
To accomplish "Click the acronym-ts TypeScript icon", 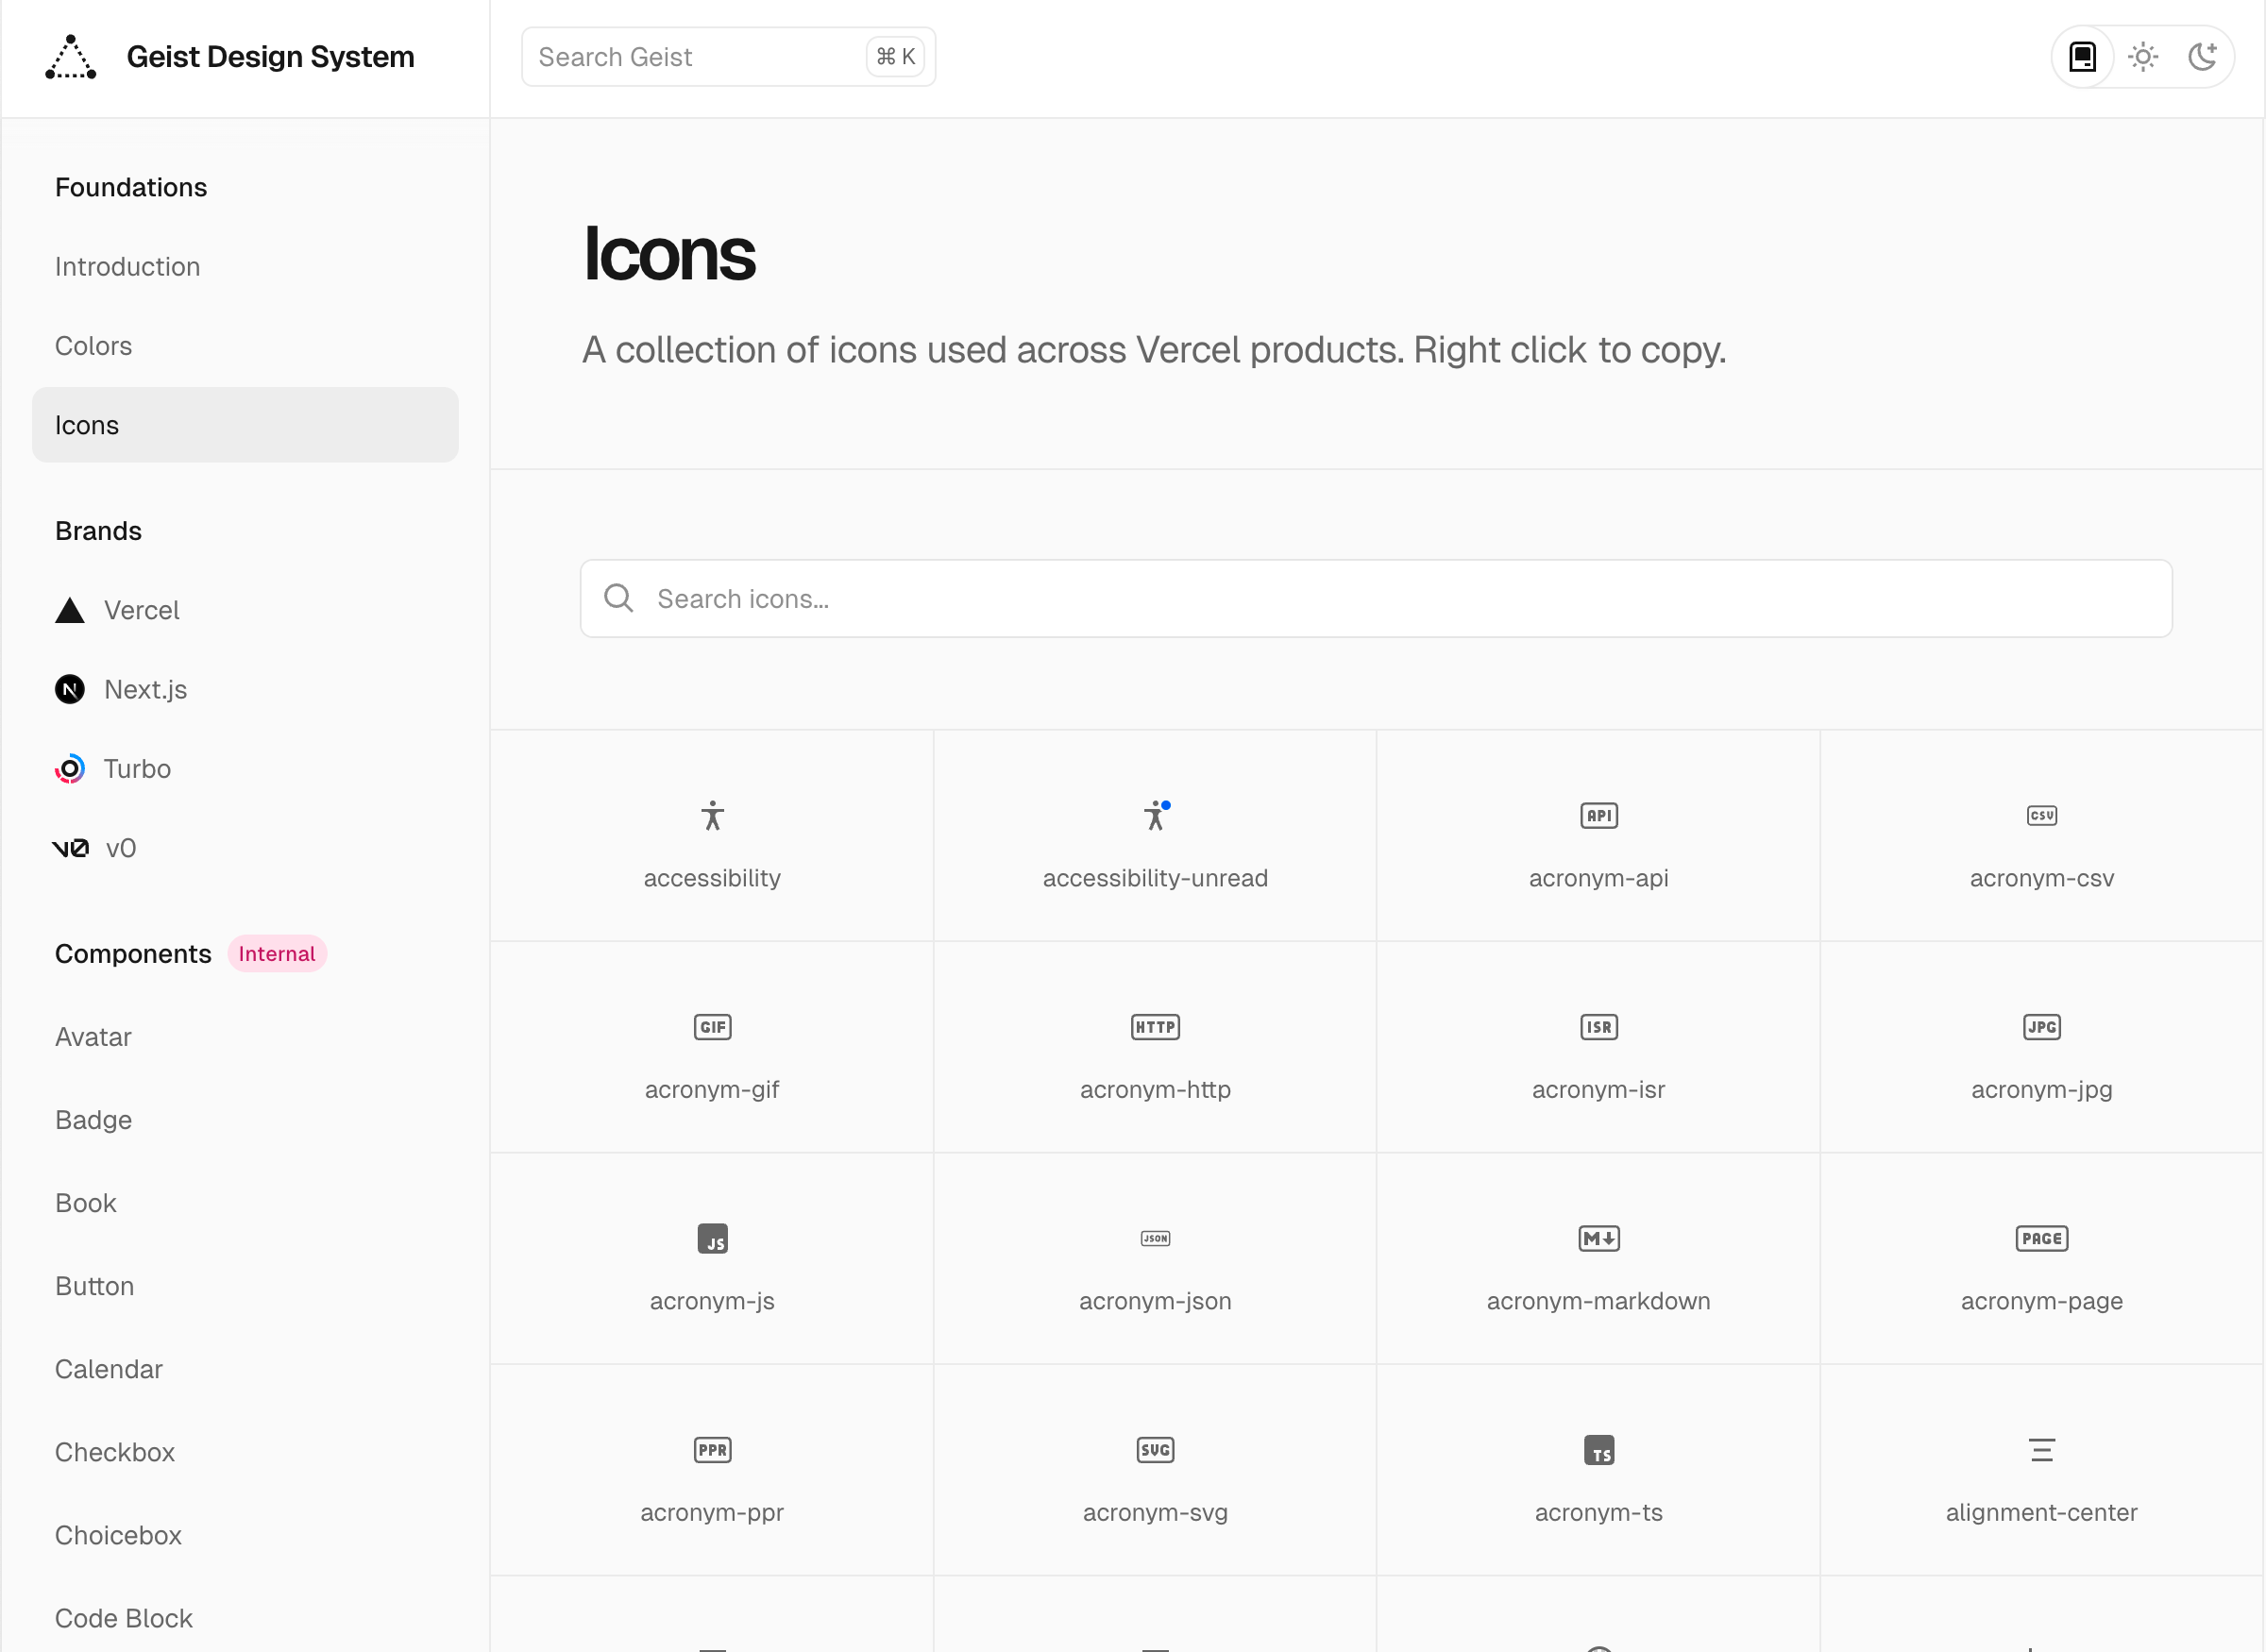I will point(1598,1450).
